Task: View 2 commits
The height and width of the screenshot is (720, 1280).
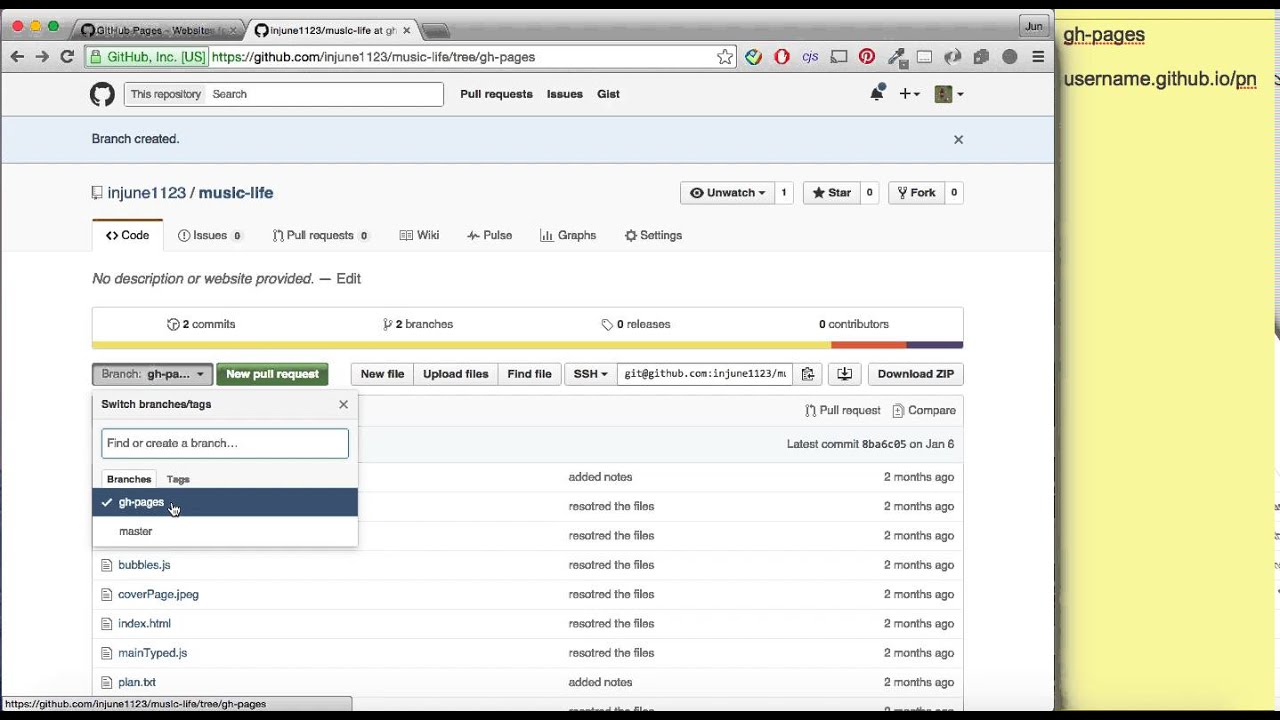Action: pyautogui.click(x=201, y=324)
